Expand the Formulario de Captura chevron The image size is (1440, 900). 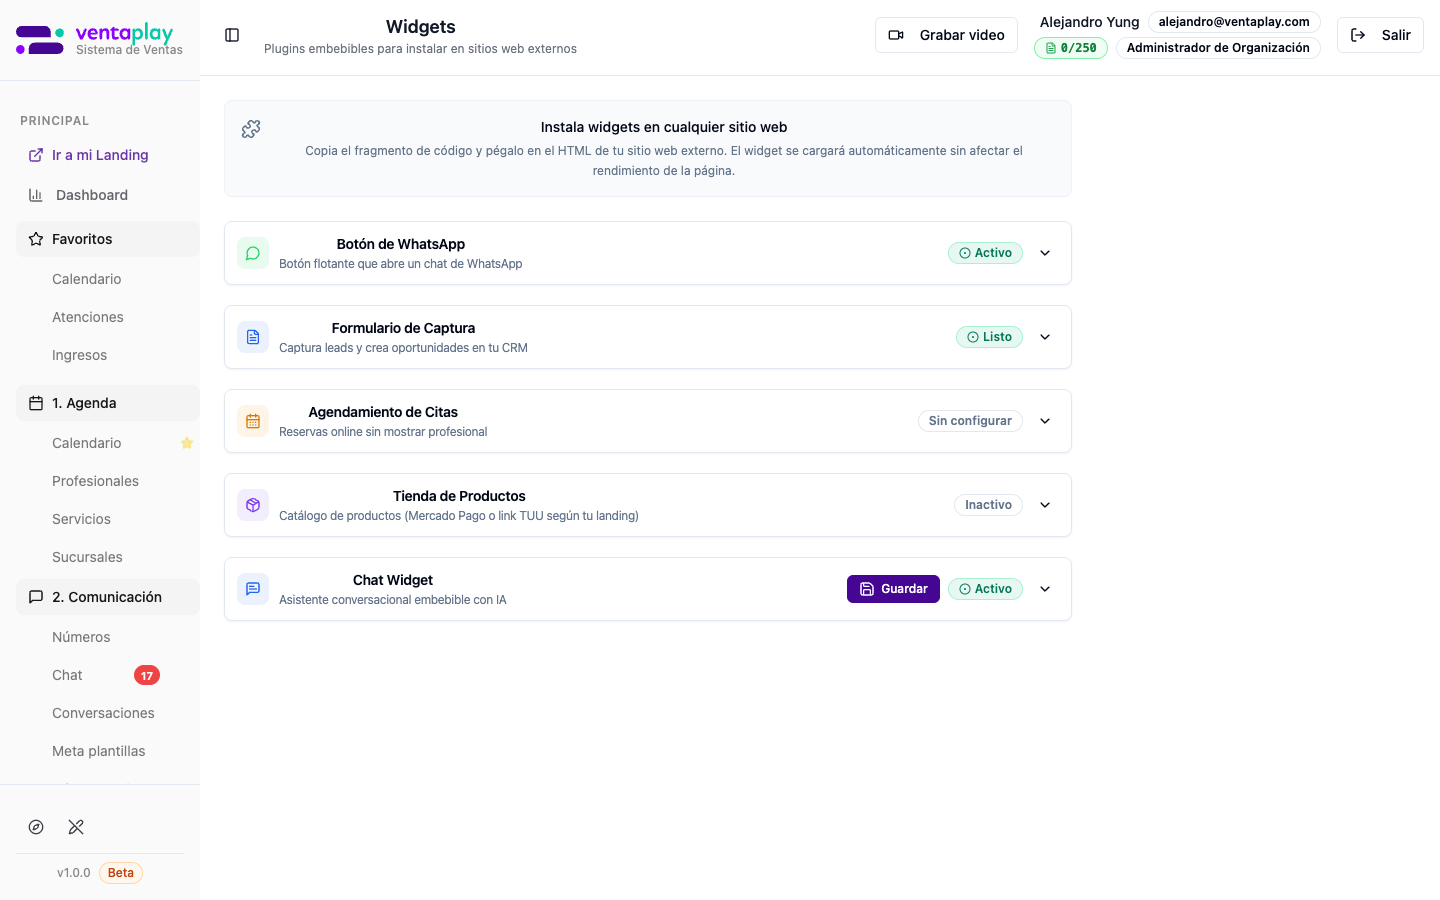point(1045,337)
